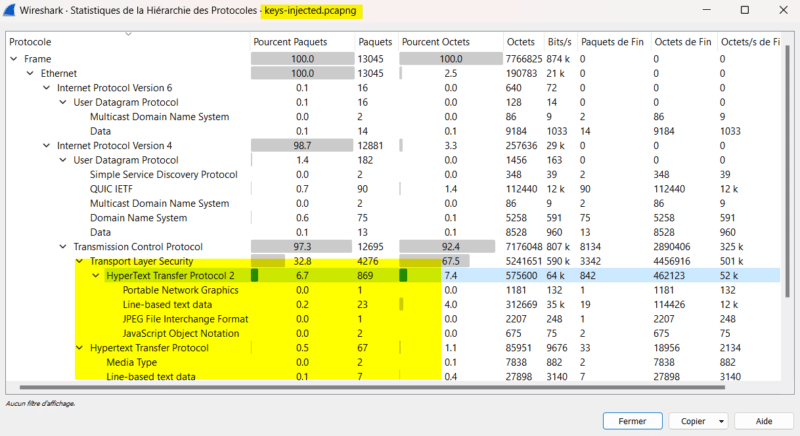Image resolution: width=800 pixels, height=436 pixels.
Task: Click 92.4 percent octets bar in TCP row
Action: coord(447,247)
